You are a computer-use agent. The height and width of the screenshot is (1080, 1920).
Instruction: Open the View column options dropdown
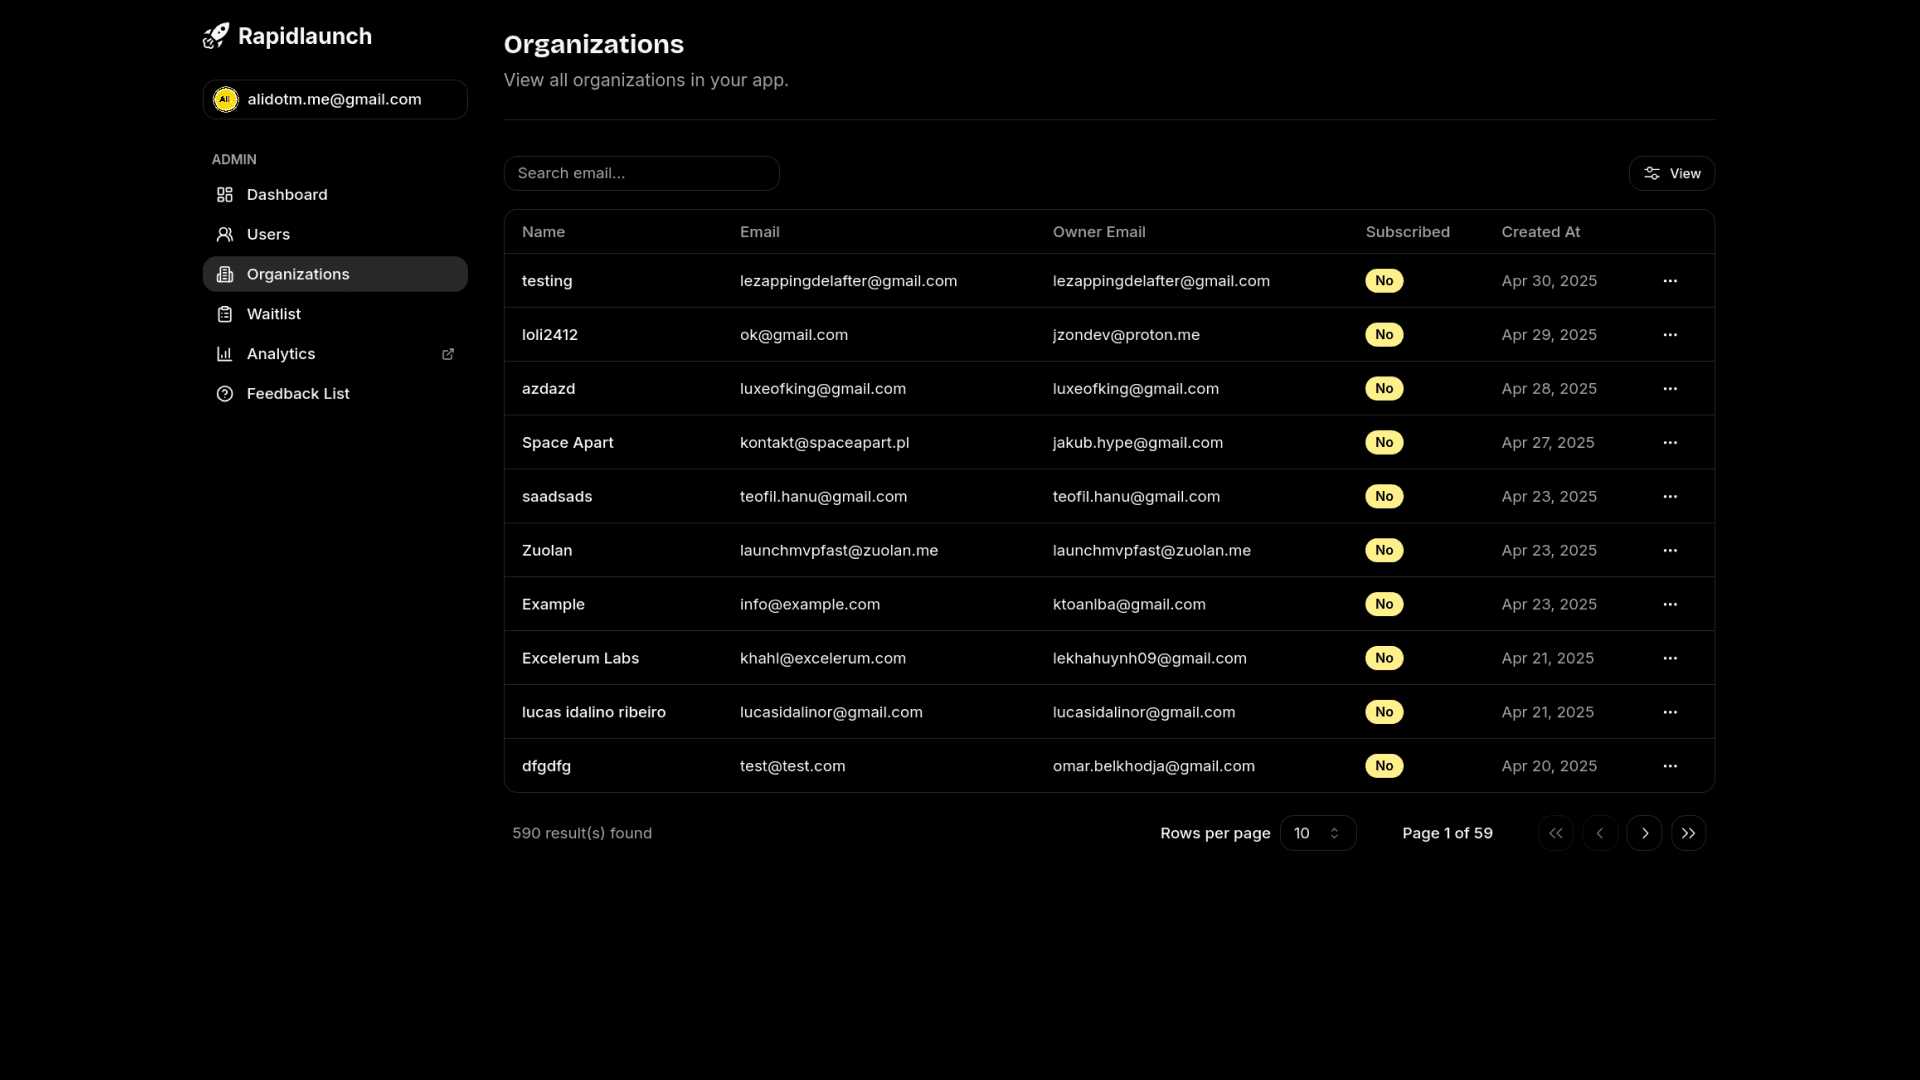[x=1671, y=173]
